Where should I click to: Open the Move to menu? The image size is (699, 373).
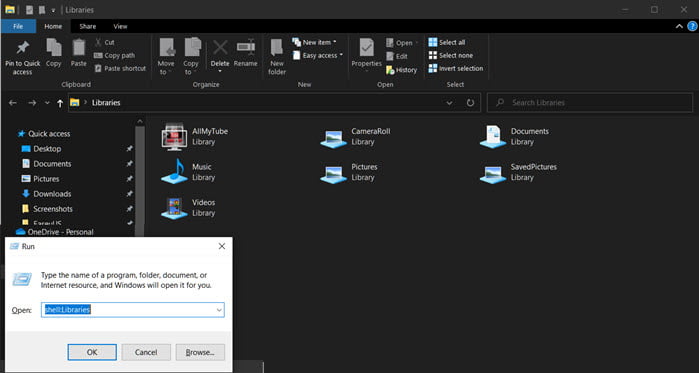166,57
